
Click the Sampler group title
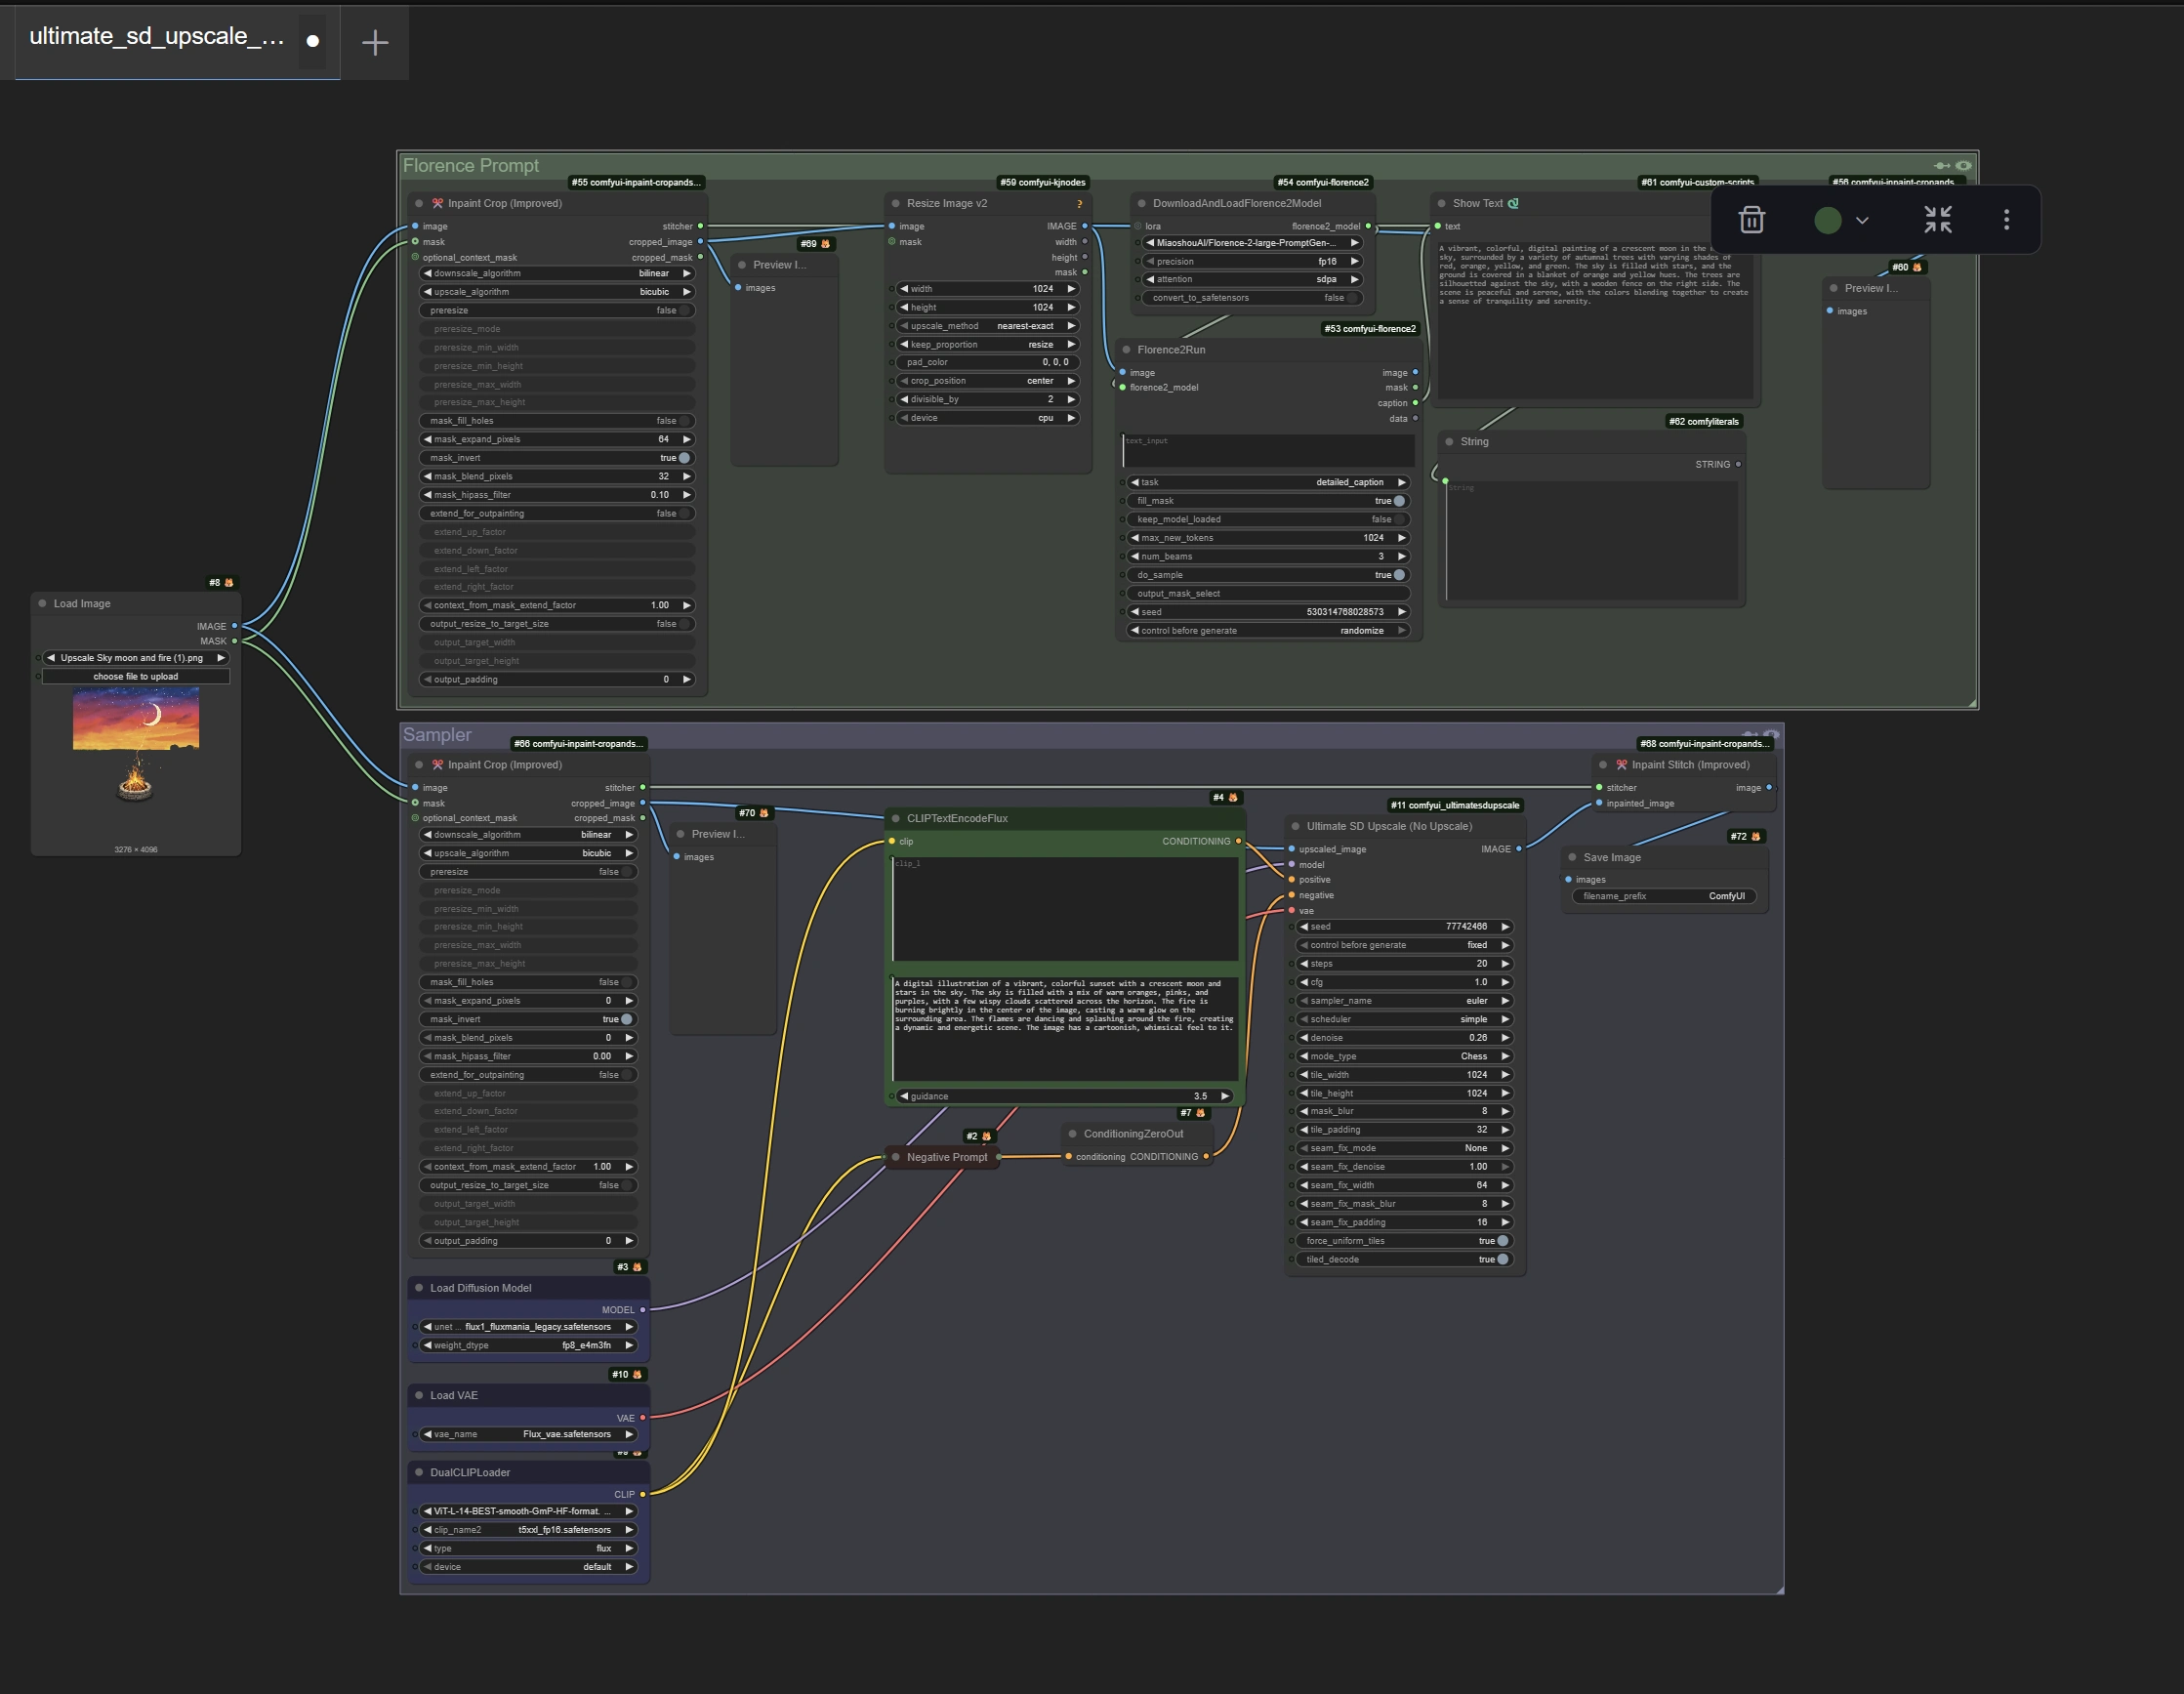[x=437, y=735]
